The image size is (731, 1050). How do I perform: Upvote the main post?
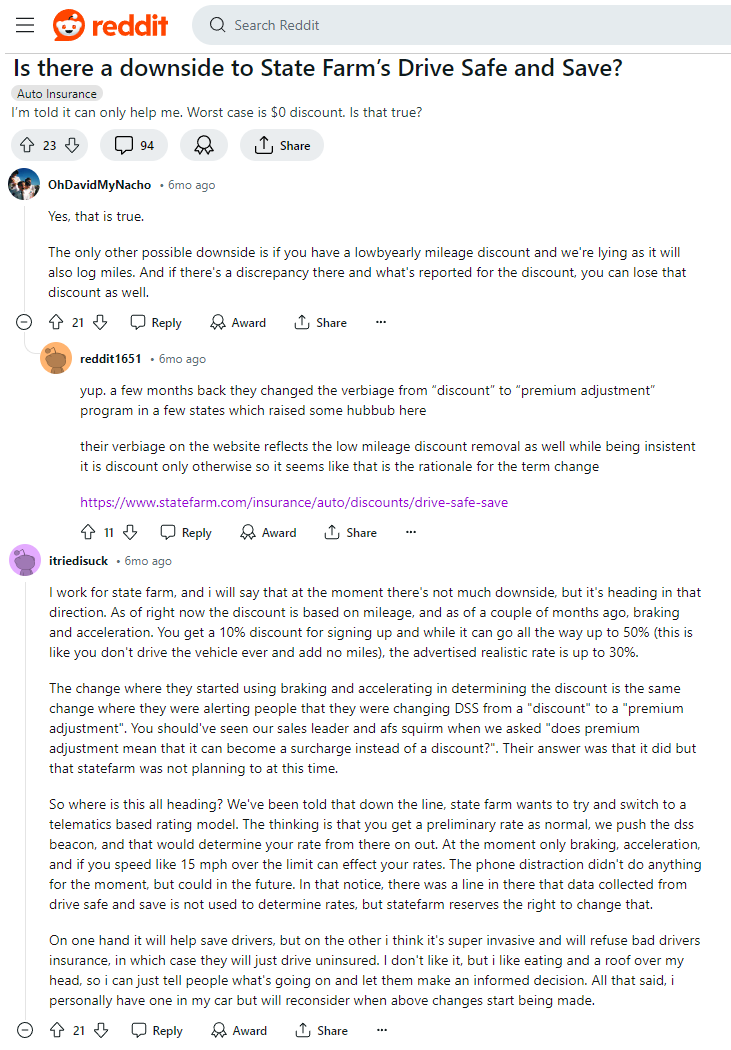click(27, 145)
